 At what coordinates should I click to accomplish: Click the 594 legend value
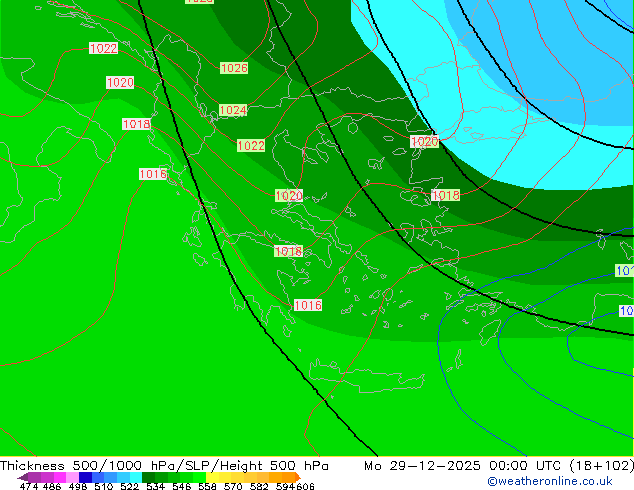285,486
